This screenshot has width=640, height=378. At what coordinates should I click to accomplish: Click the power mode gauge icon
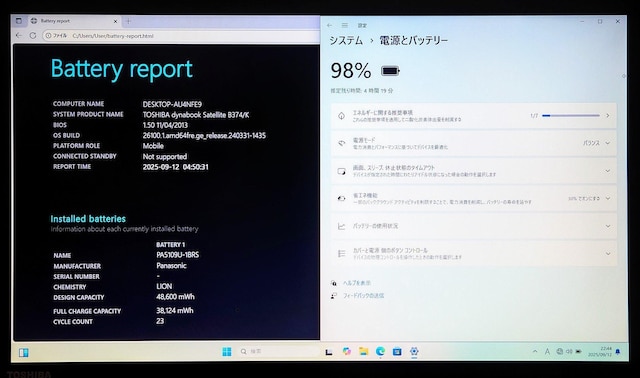(341, 143)
